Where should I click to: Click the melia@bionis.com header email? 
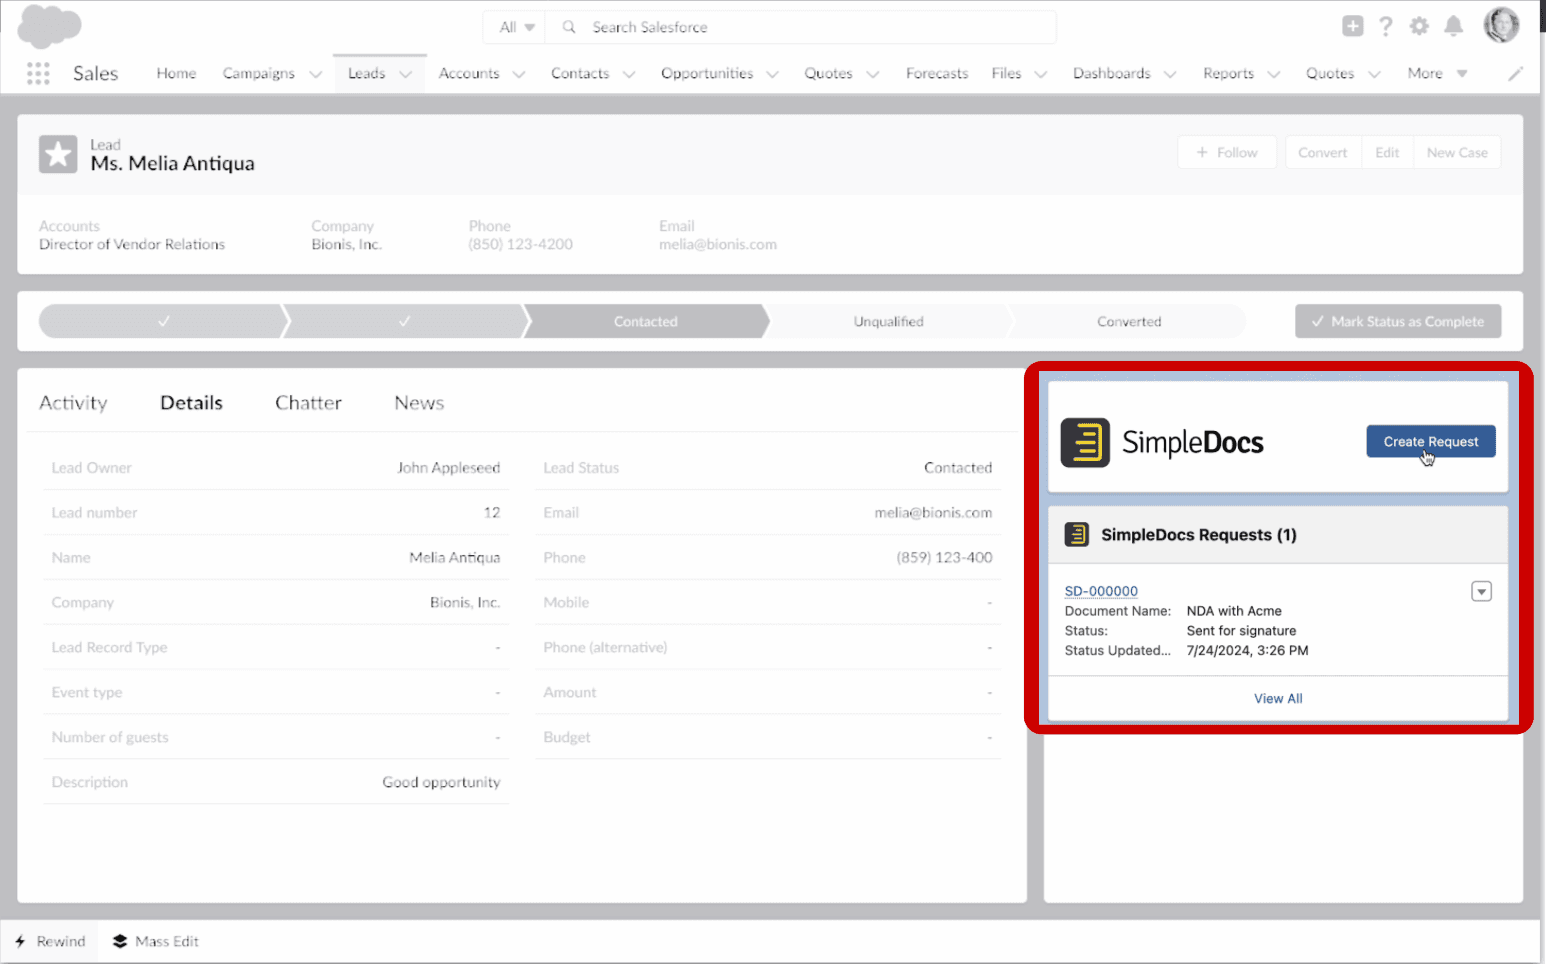tap(718, 244)
